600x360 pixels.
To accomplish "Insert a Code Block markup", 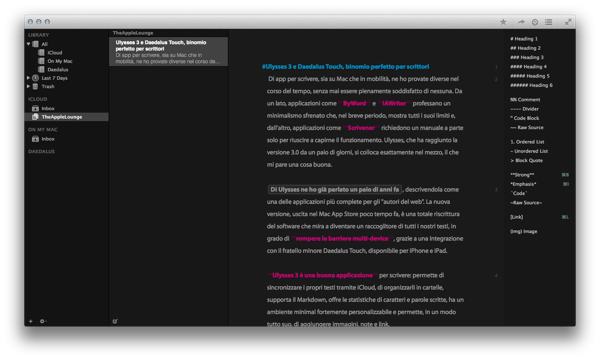I will click(x=525, y=118).
